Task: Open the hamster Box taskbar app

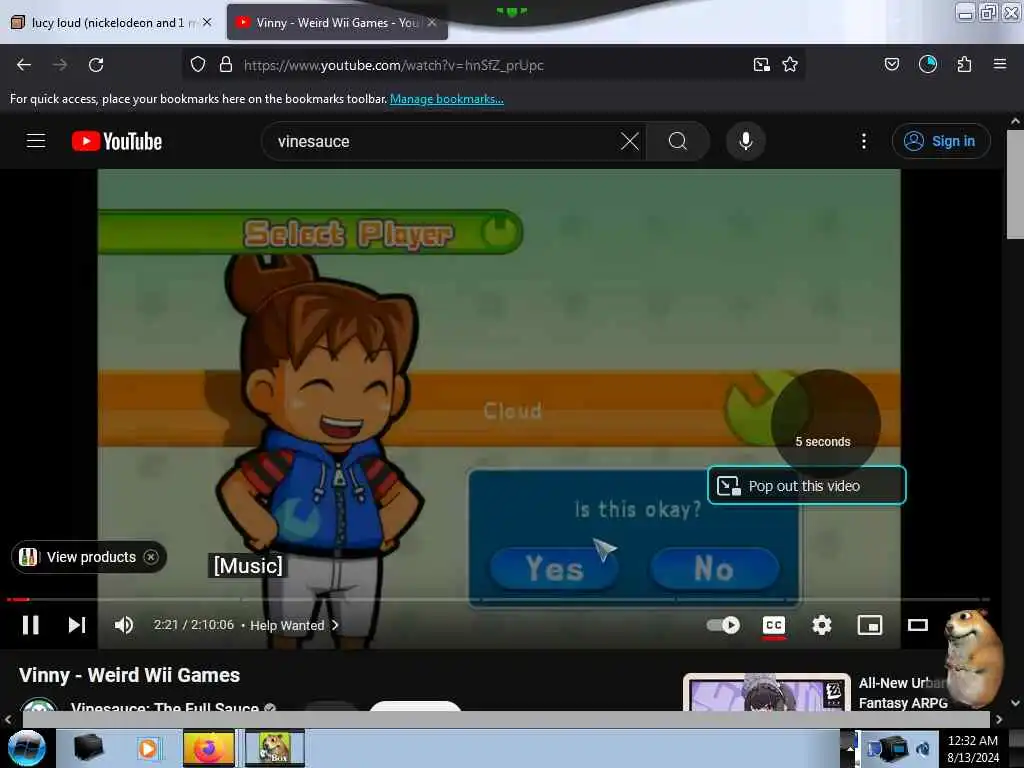Action: coord(275,748)
